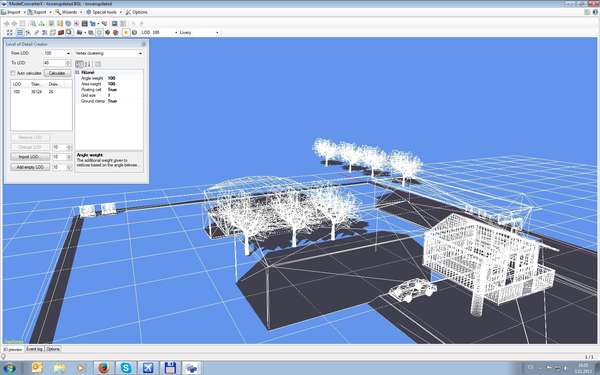Click the Draw column header in the LOD list

(54, 84)
